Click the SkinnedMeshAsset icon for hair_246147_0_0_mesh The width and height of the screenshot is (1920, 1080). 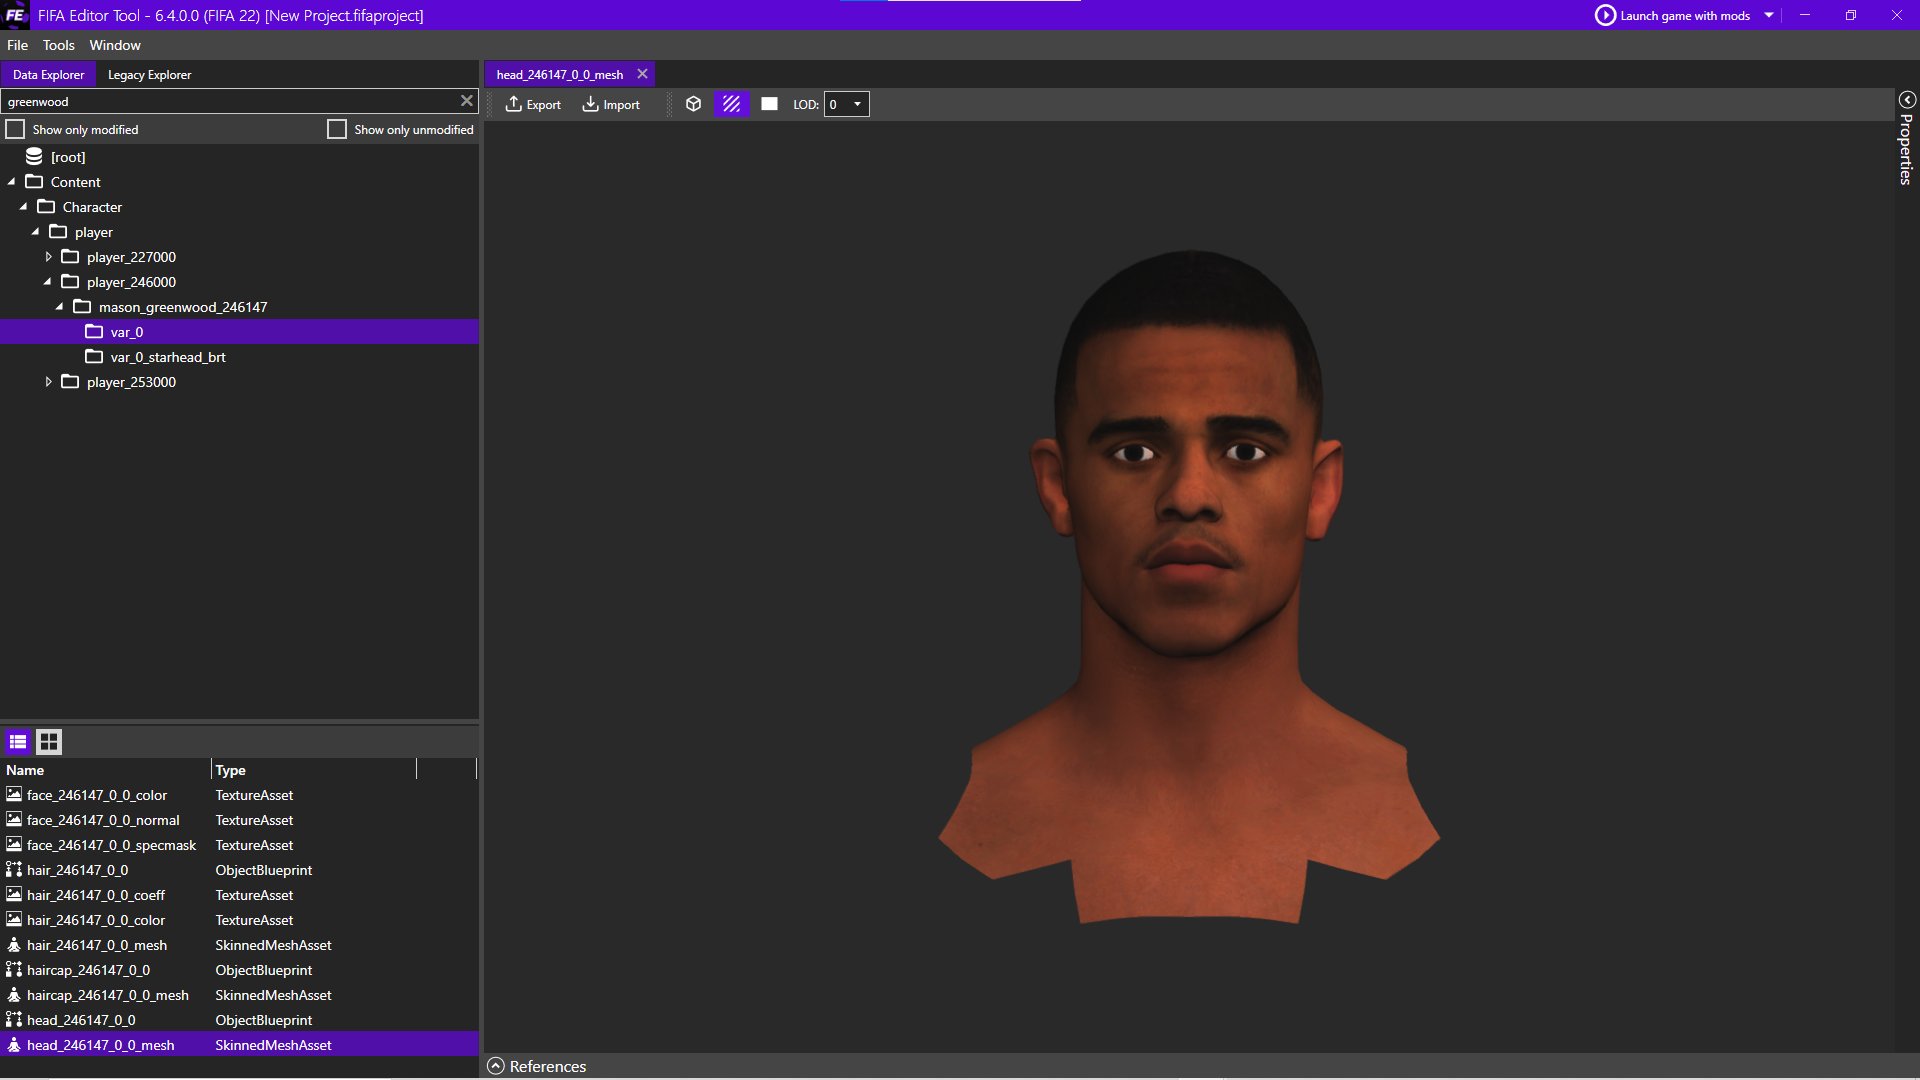[x=15, y=944]
